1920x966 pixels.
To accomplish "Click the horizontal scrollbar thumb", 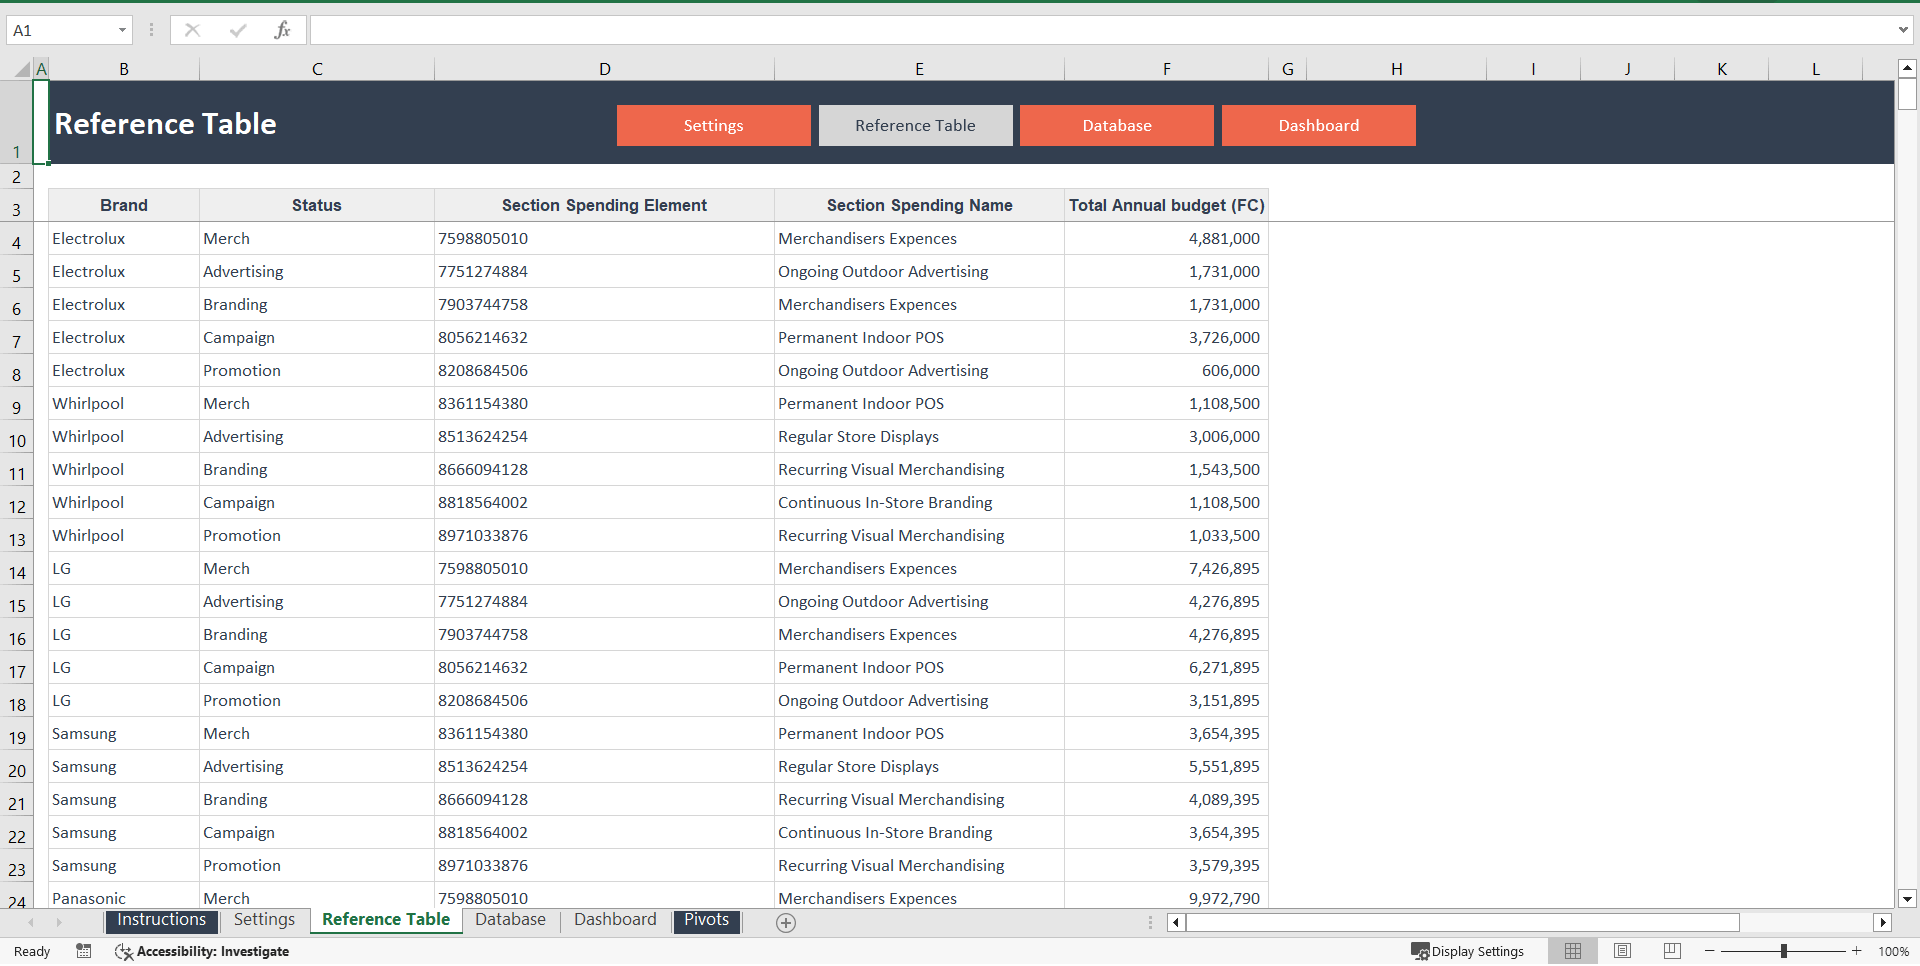I will point(1462,922).
